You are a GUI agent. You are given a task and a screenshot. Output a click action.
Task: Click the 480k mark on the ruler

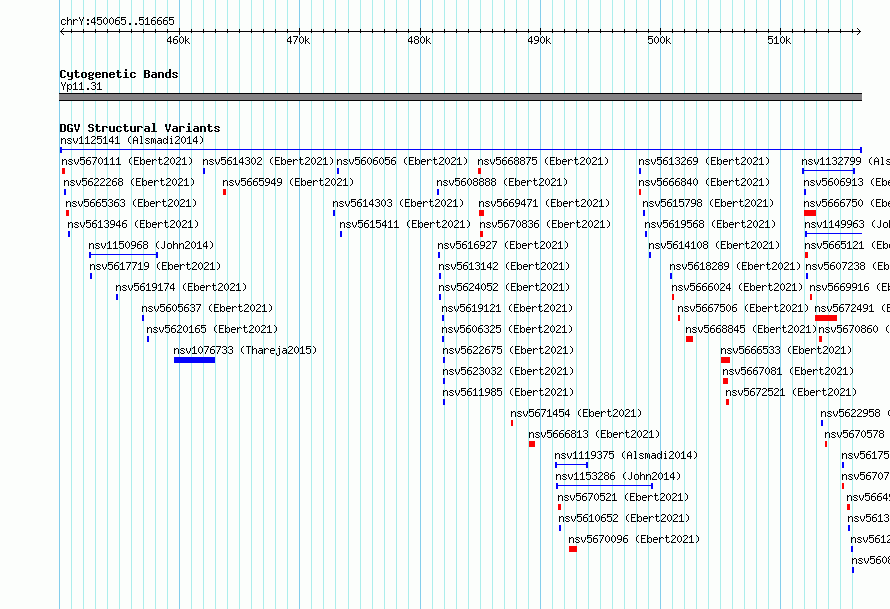click(x=419, y=40)
